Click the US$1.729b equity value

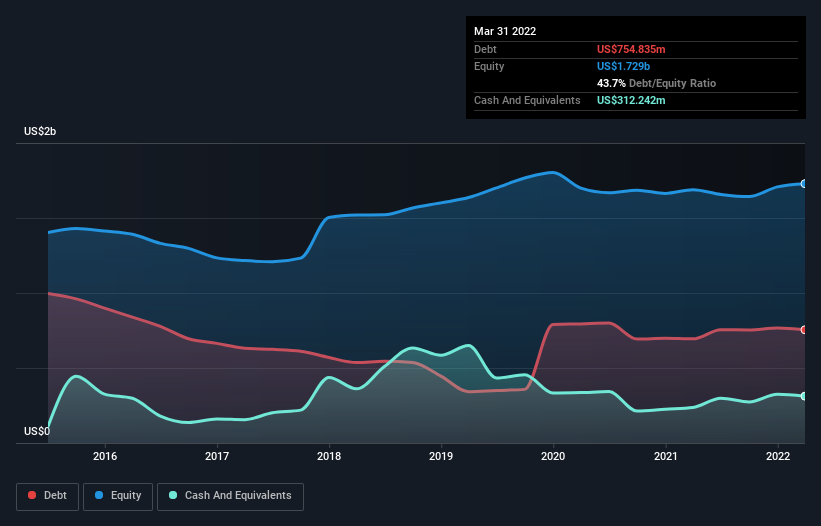click(624, 66)
